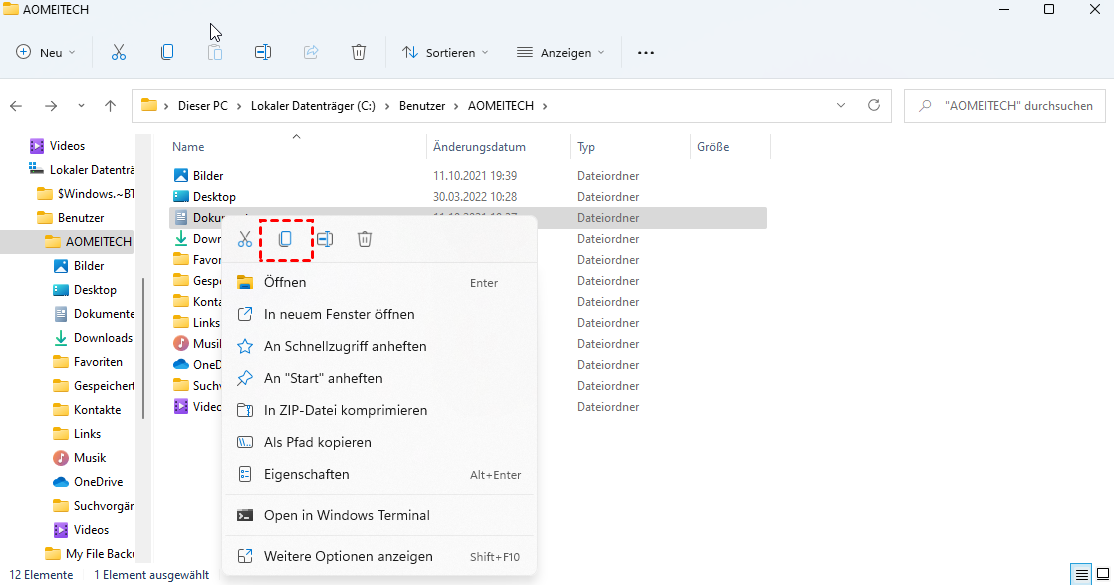Choose In ZIP-Datei komprimieren
Screen dimensions: 1114x585
pos(379,410)
